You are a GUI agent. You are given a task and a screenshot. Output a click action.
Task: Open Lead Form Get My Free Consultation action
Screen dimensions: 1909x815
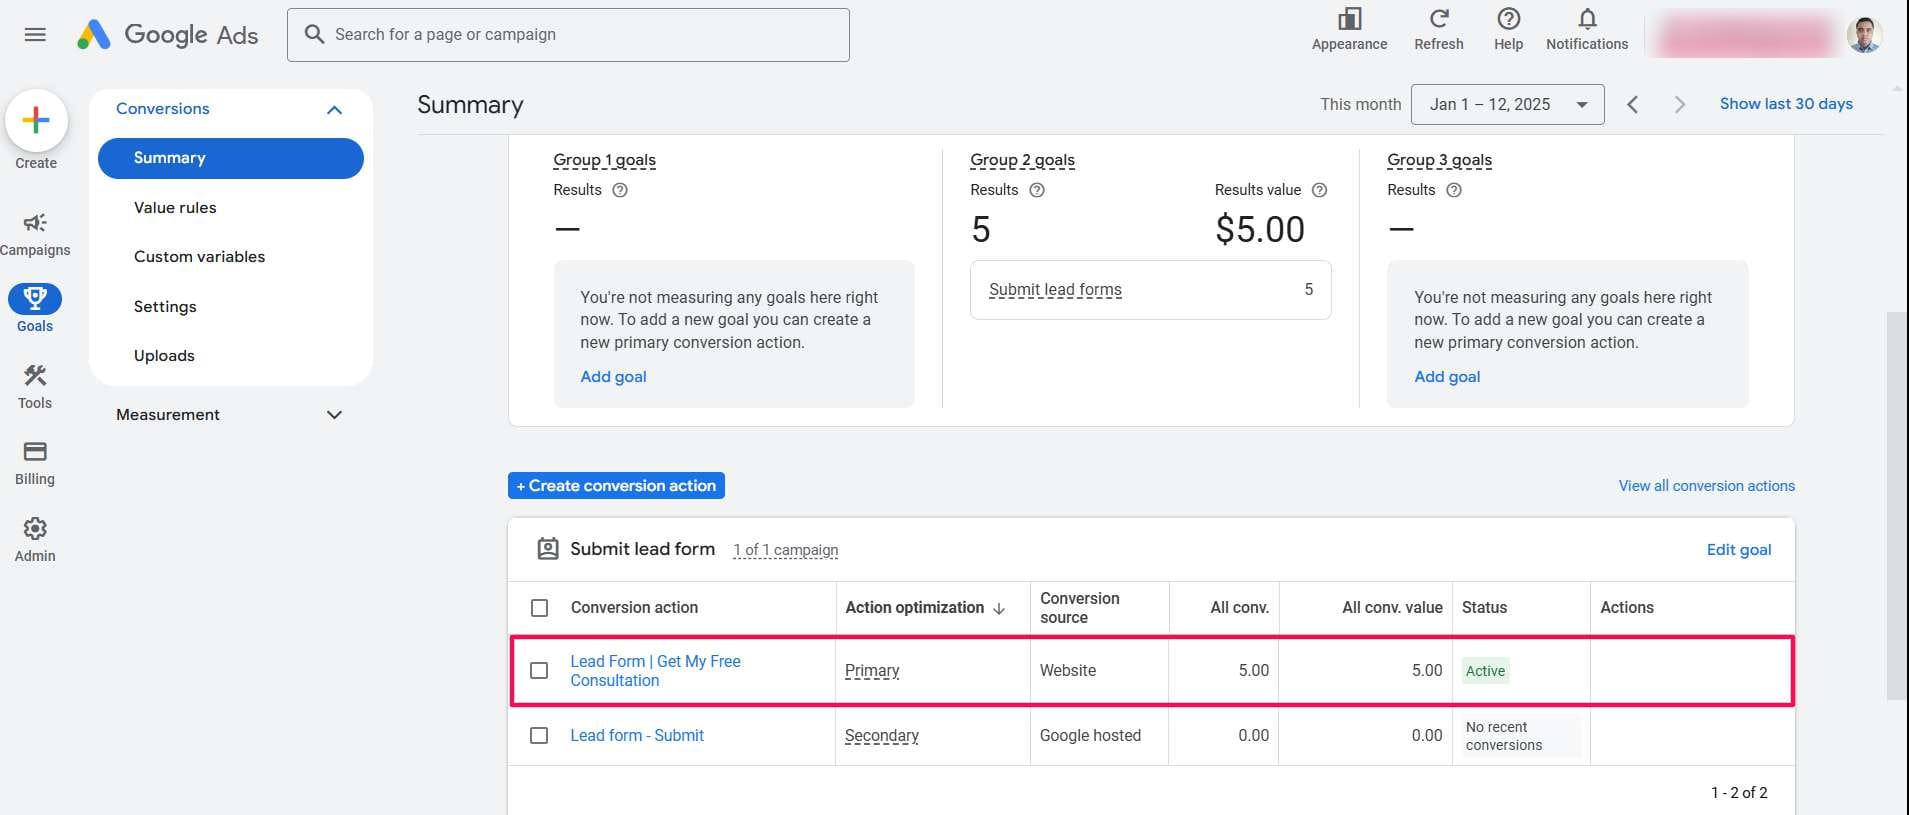(655, 671)
